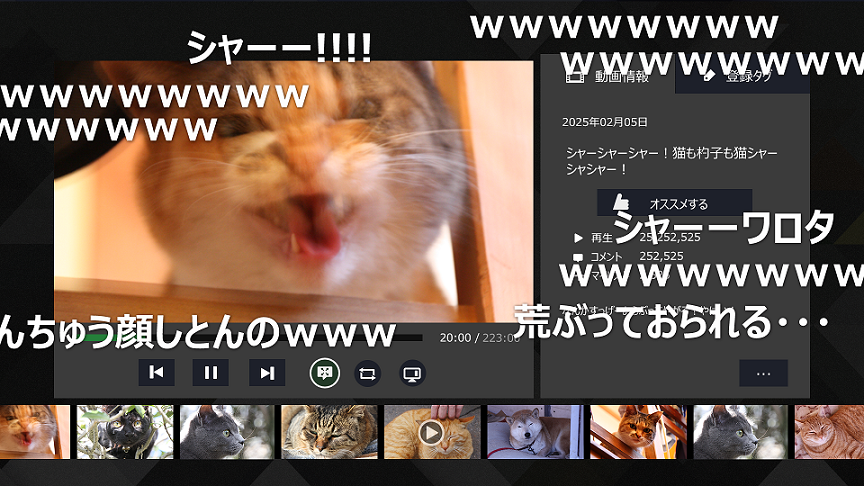Open the more options (…) button
Viewport: 864px width, 486px height.
[763, 374]
